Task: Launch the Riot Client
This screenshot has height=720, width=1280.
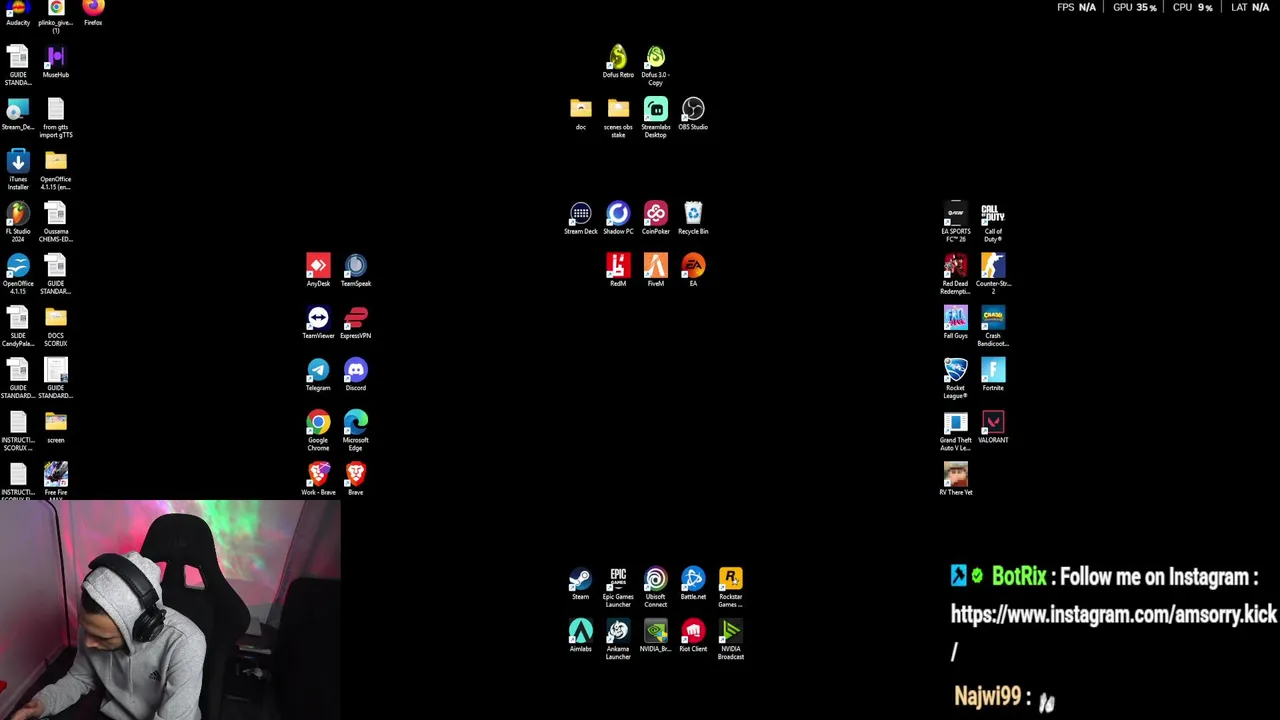Action: point(693,637)
